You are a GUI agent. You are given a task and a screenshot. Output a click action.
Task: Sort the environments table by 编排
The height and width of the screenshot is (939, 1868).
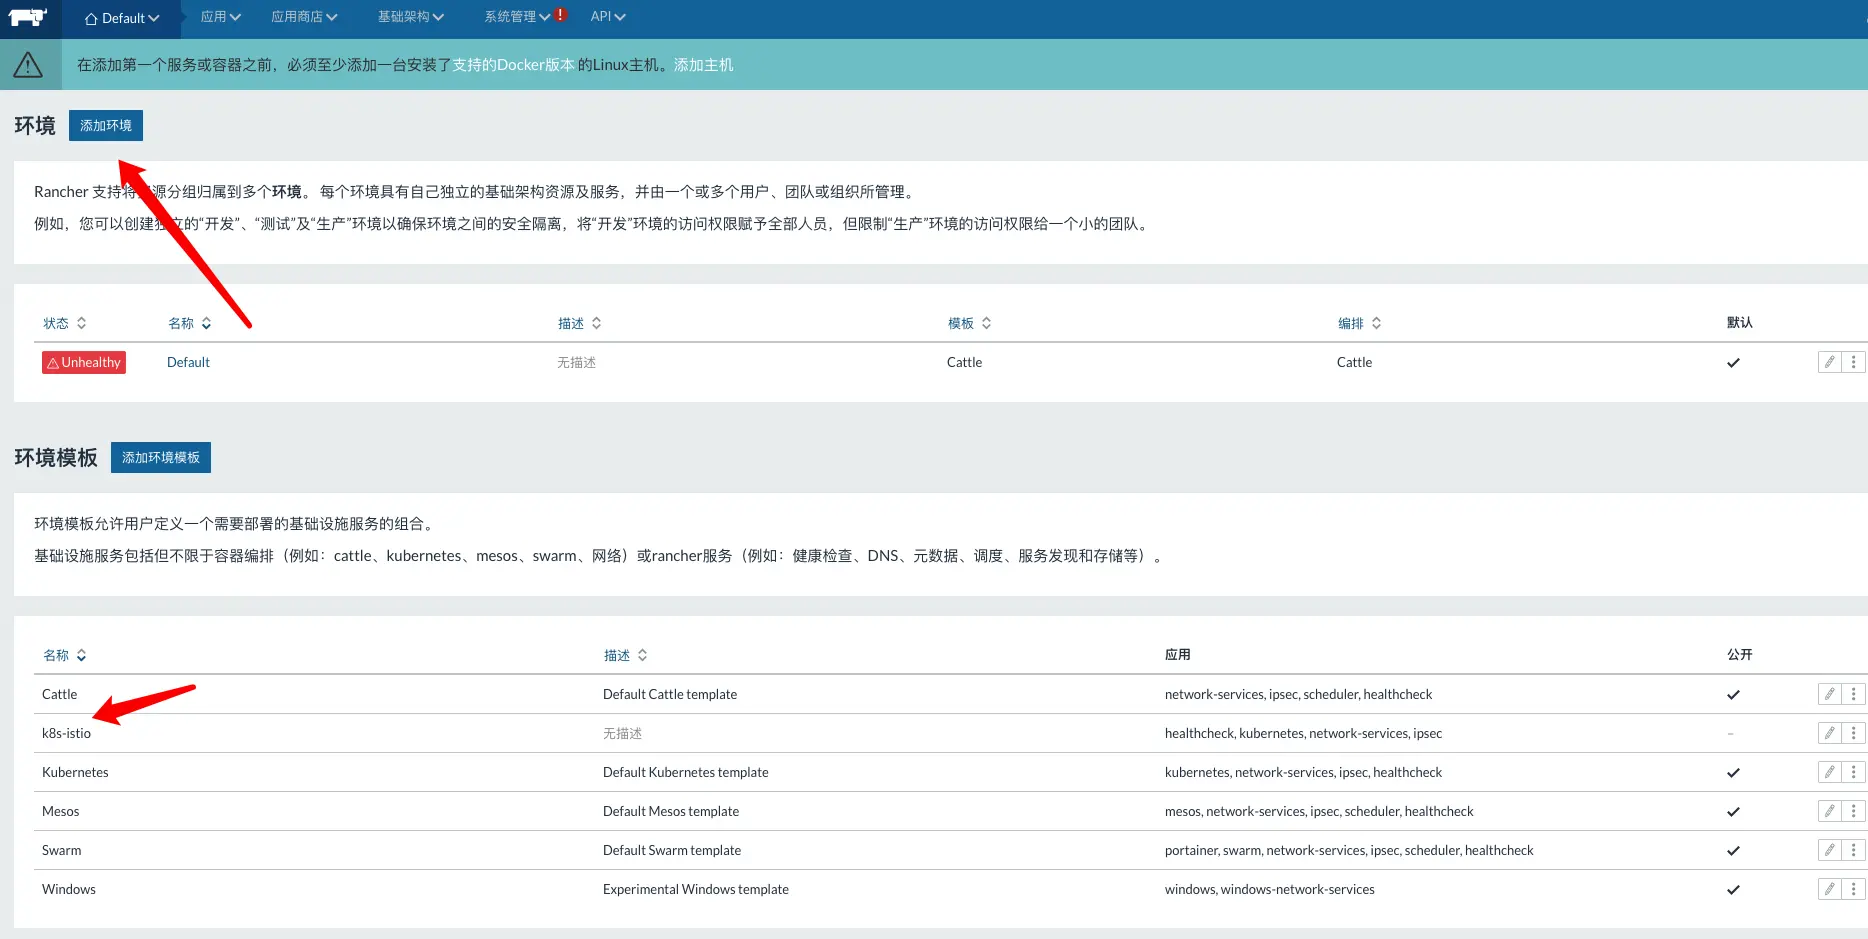tap(1360, 323)
